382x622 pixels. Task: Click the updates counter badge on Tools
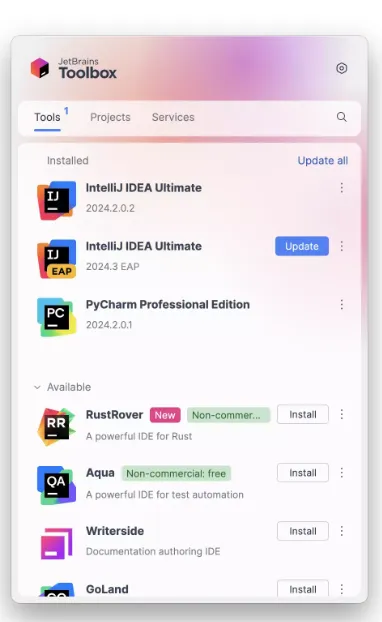pos(66,111)
